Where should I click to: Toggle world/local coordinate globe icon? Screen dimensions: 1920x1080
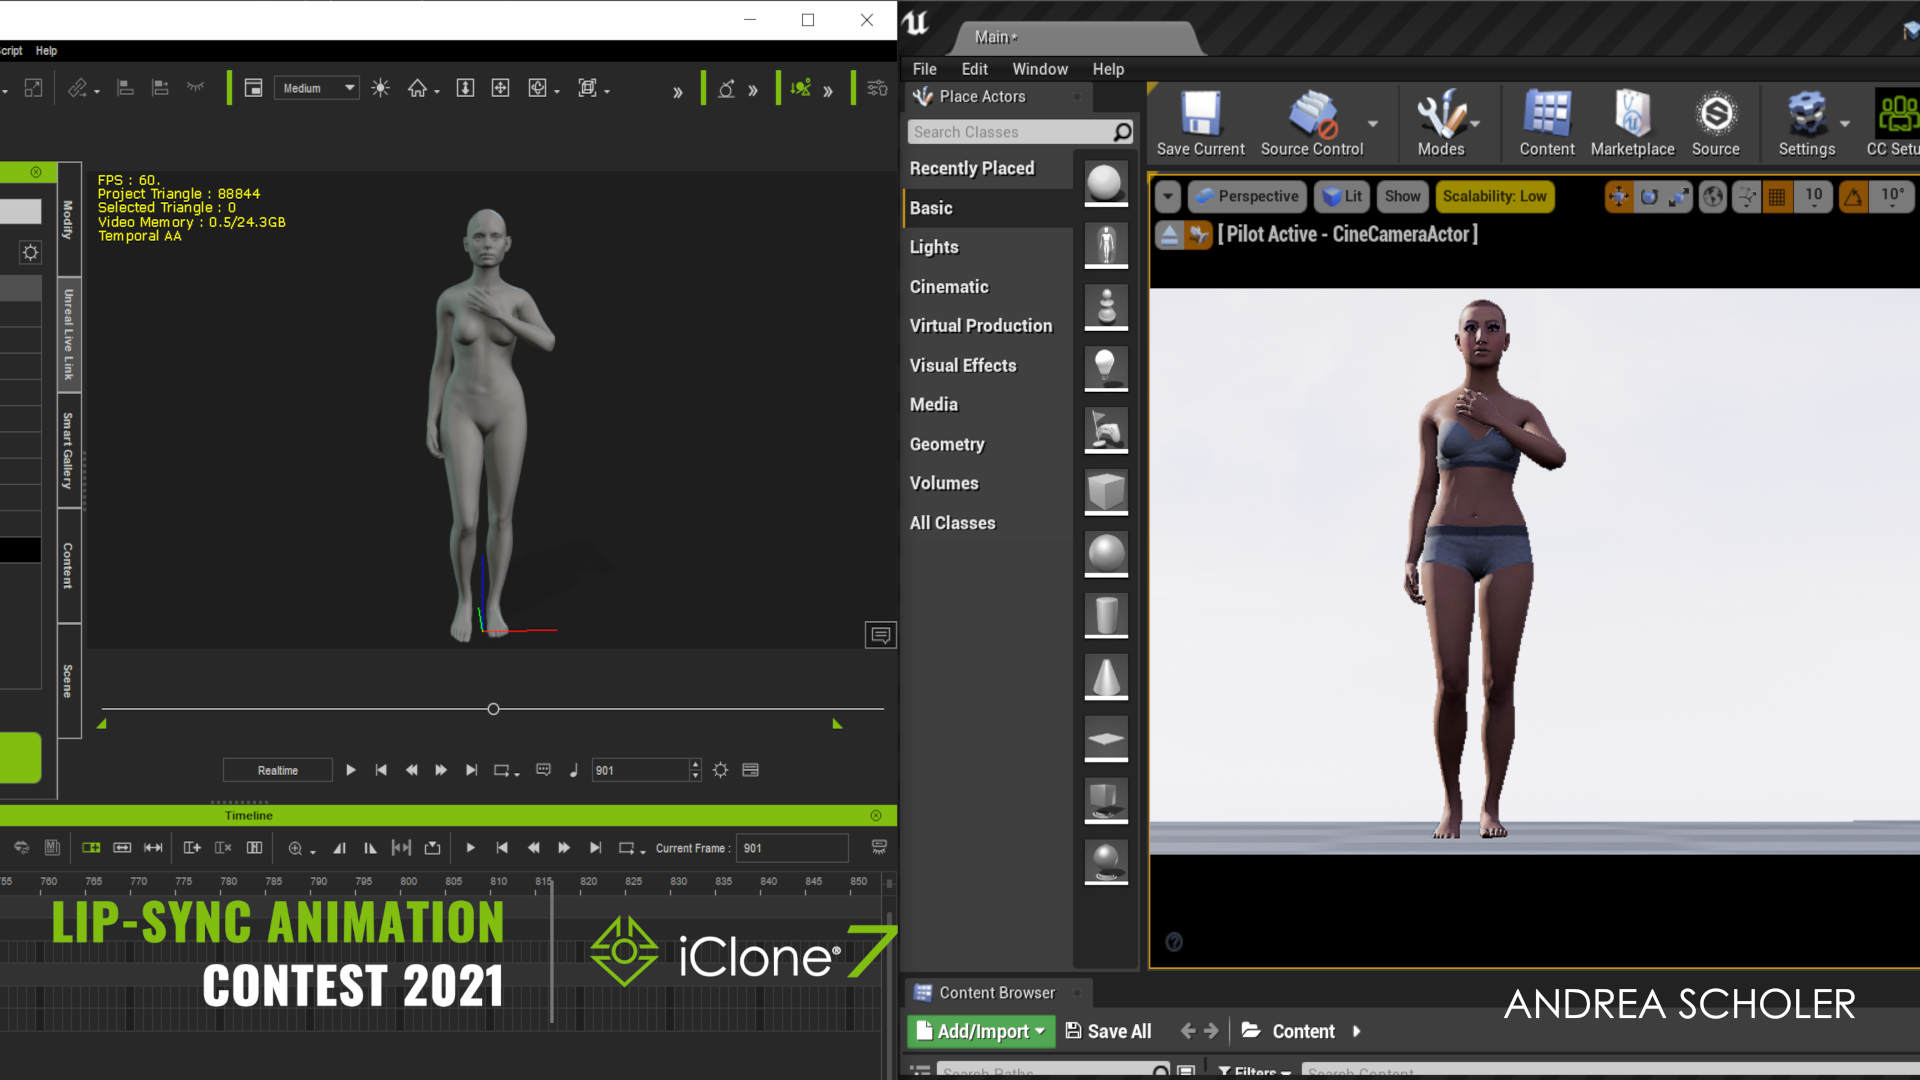[1713, 197]
